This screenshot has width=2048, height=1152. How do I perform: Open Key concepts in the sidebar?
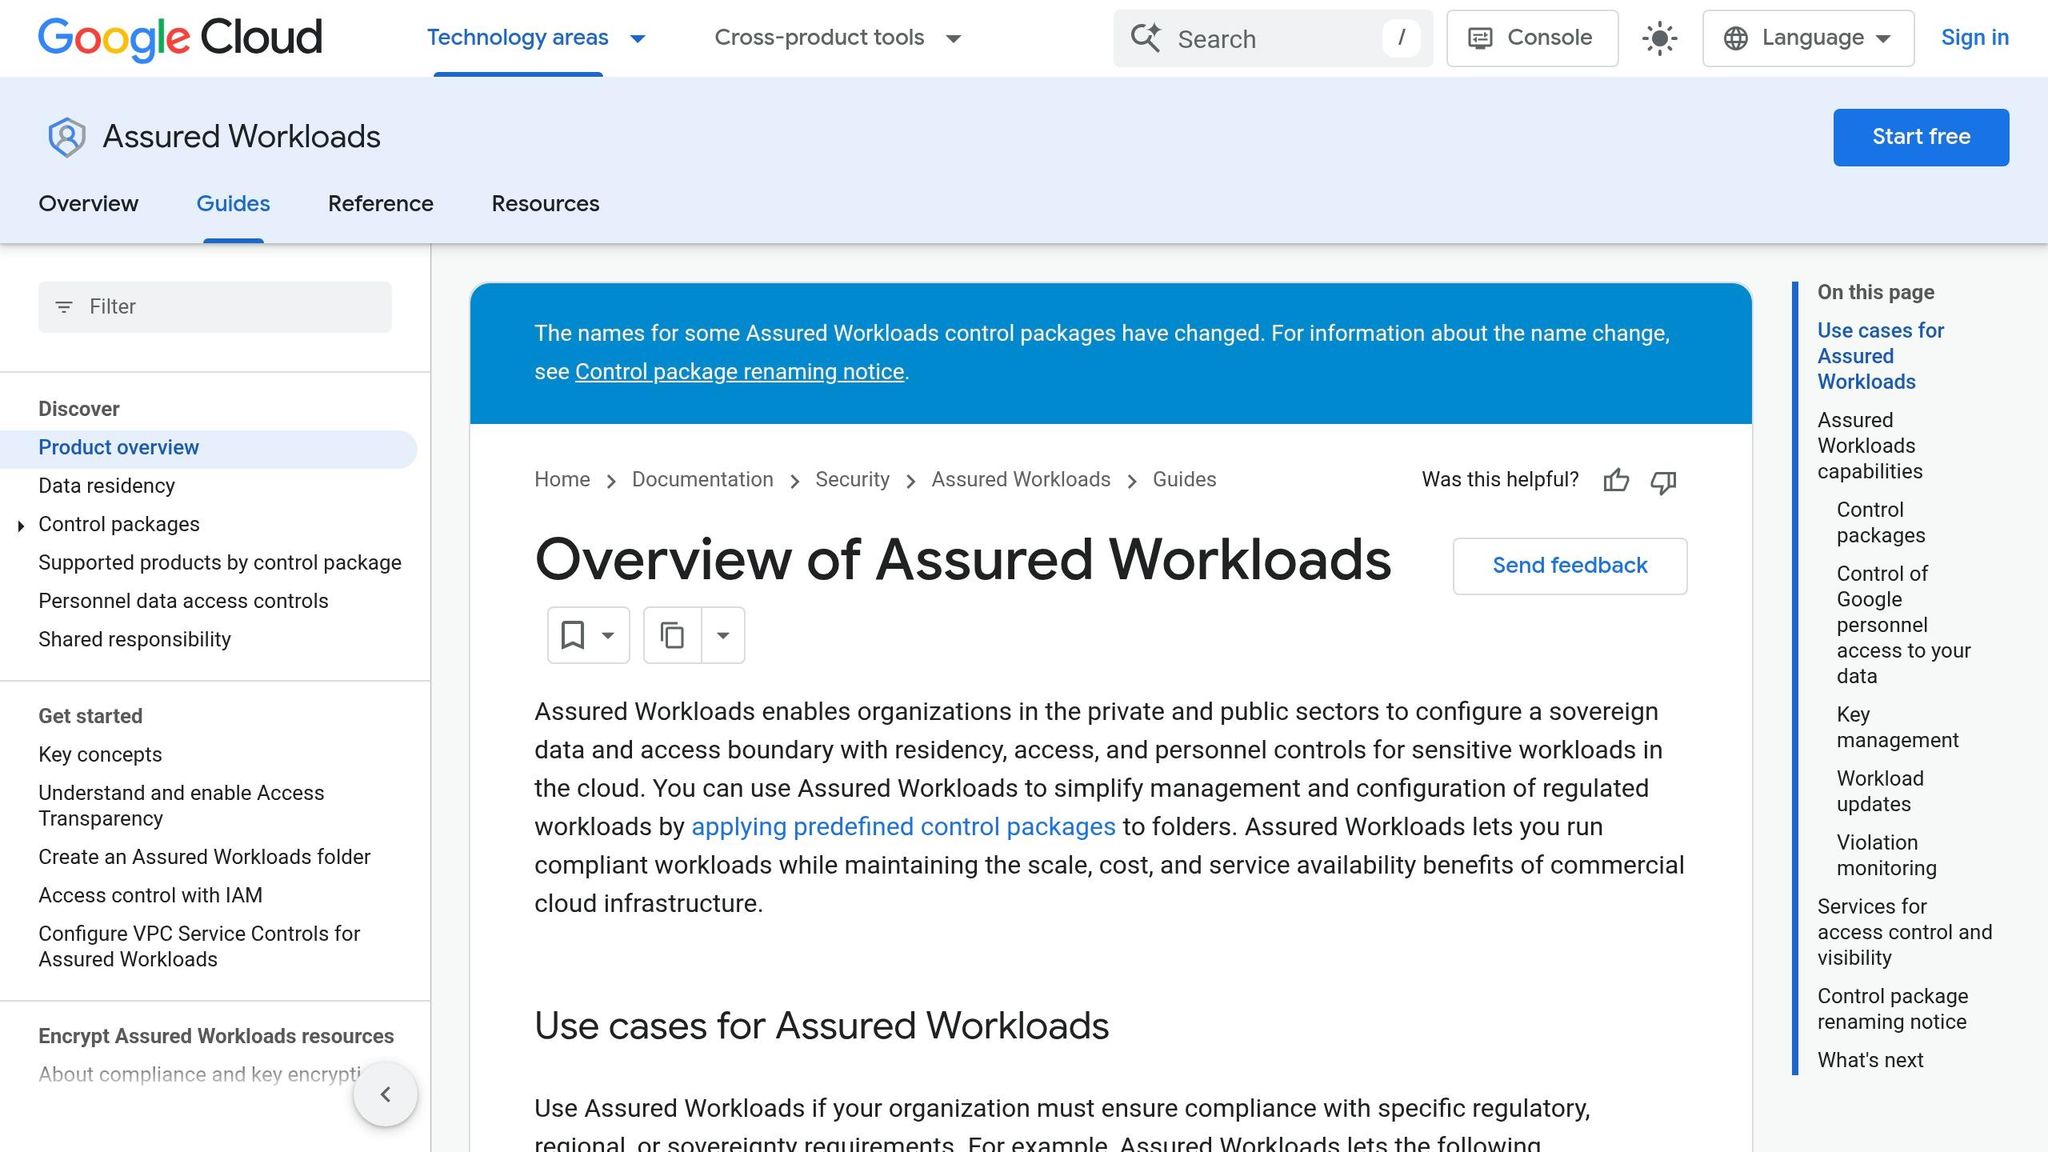(100, 755)
